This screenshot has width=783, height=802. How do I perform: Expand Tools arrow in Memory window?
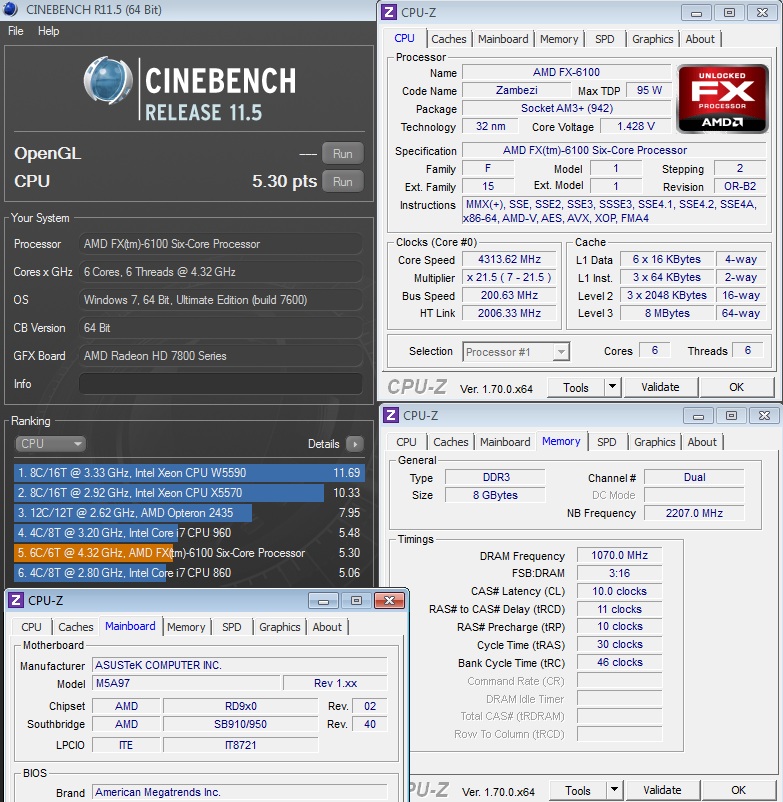point(614,790)
